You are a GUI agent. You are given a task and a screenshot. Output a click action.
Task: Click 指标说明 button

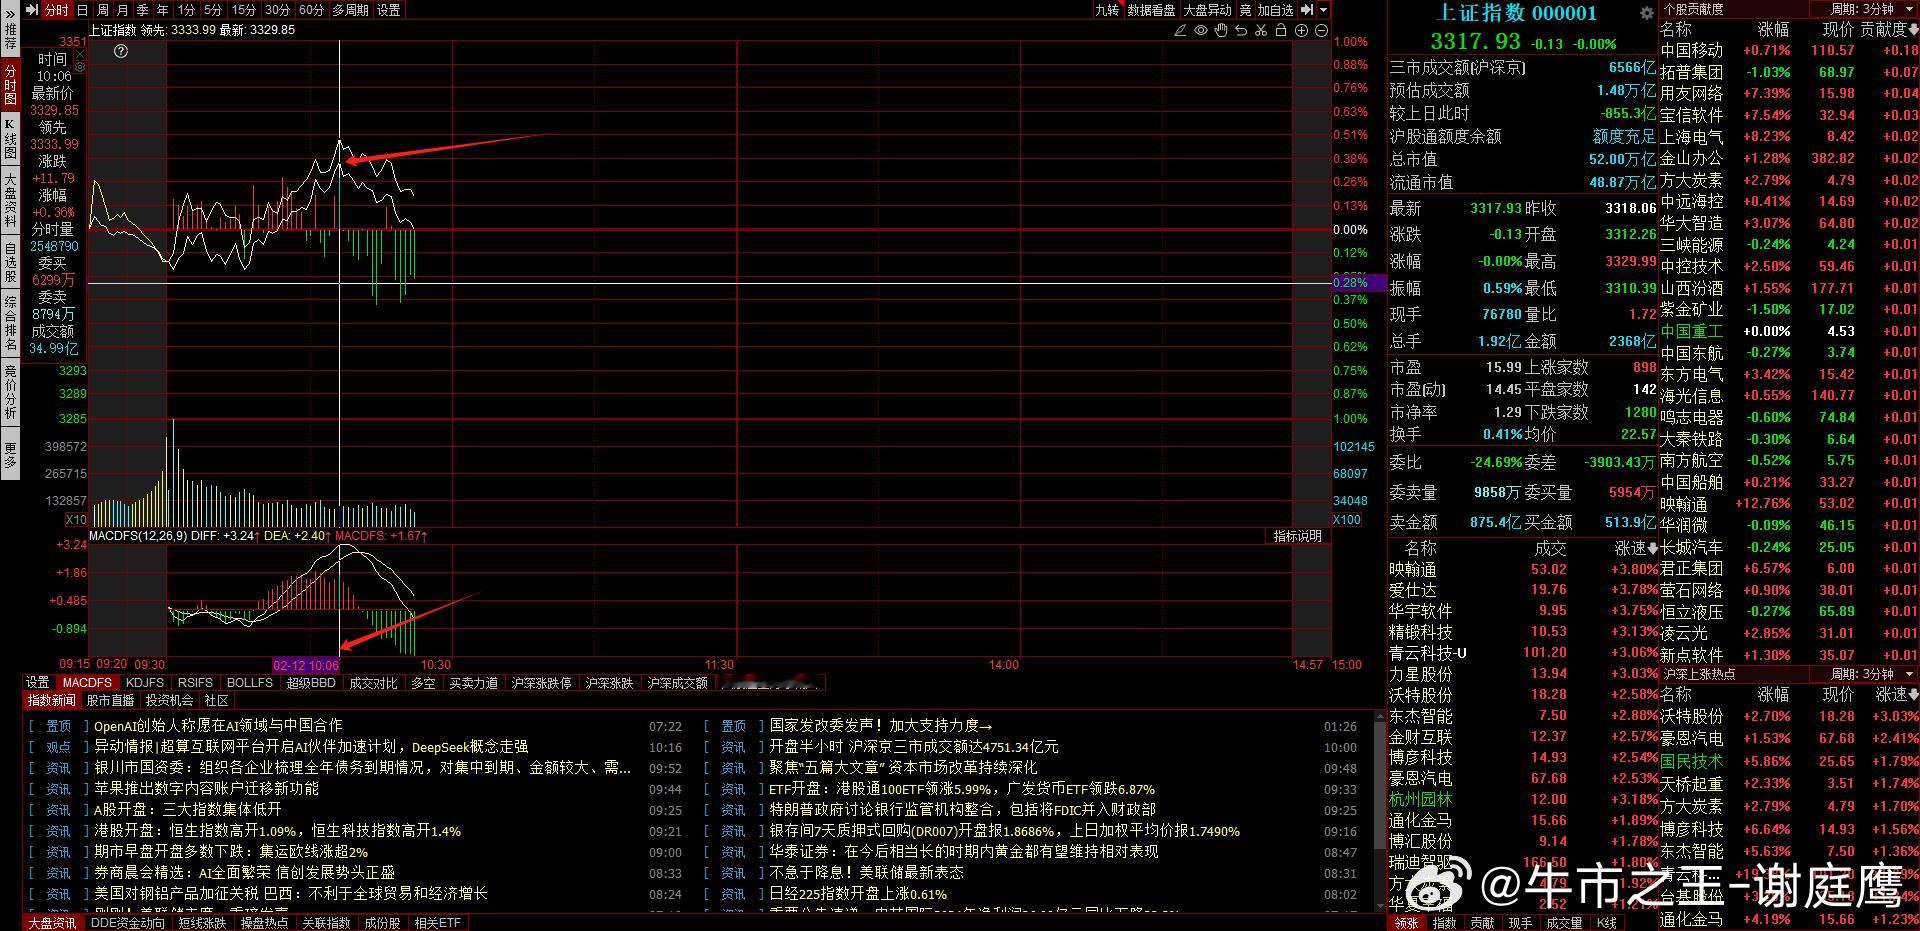(1298, 536)
